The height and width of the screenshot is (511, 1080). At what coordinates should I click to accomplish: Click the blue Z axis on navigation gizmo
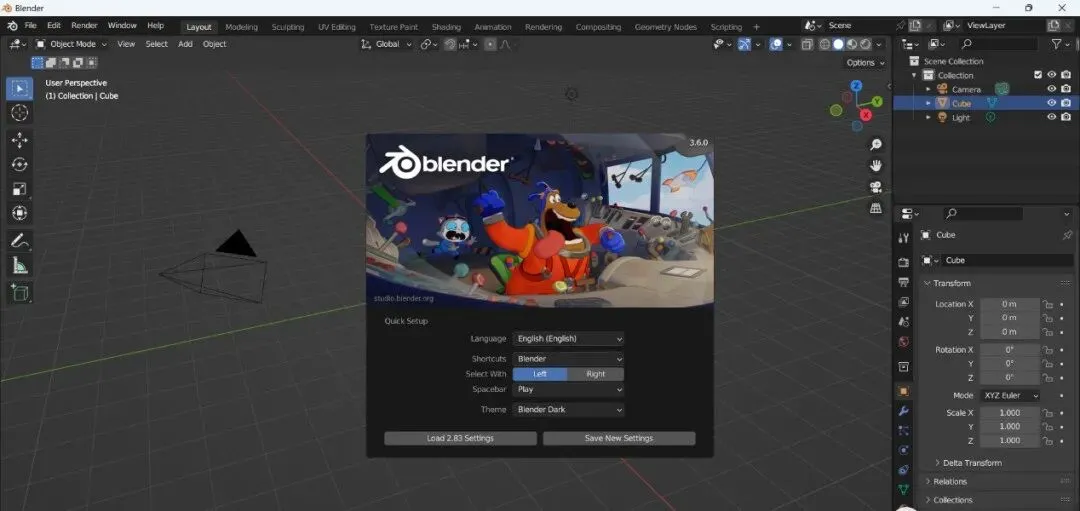pyautogui.click(x=856, y=86)
